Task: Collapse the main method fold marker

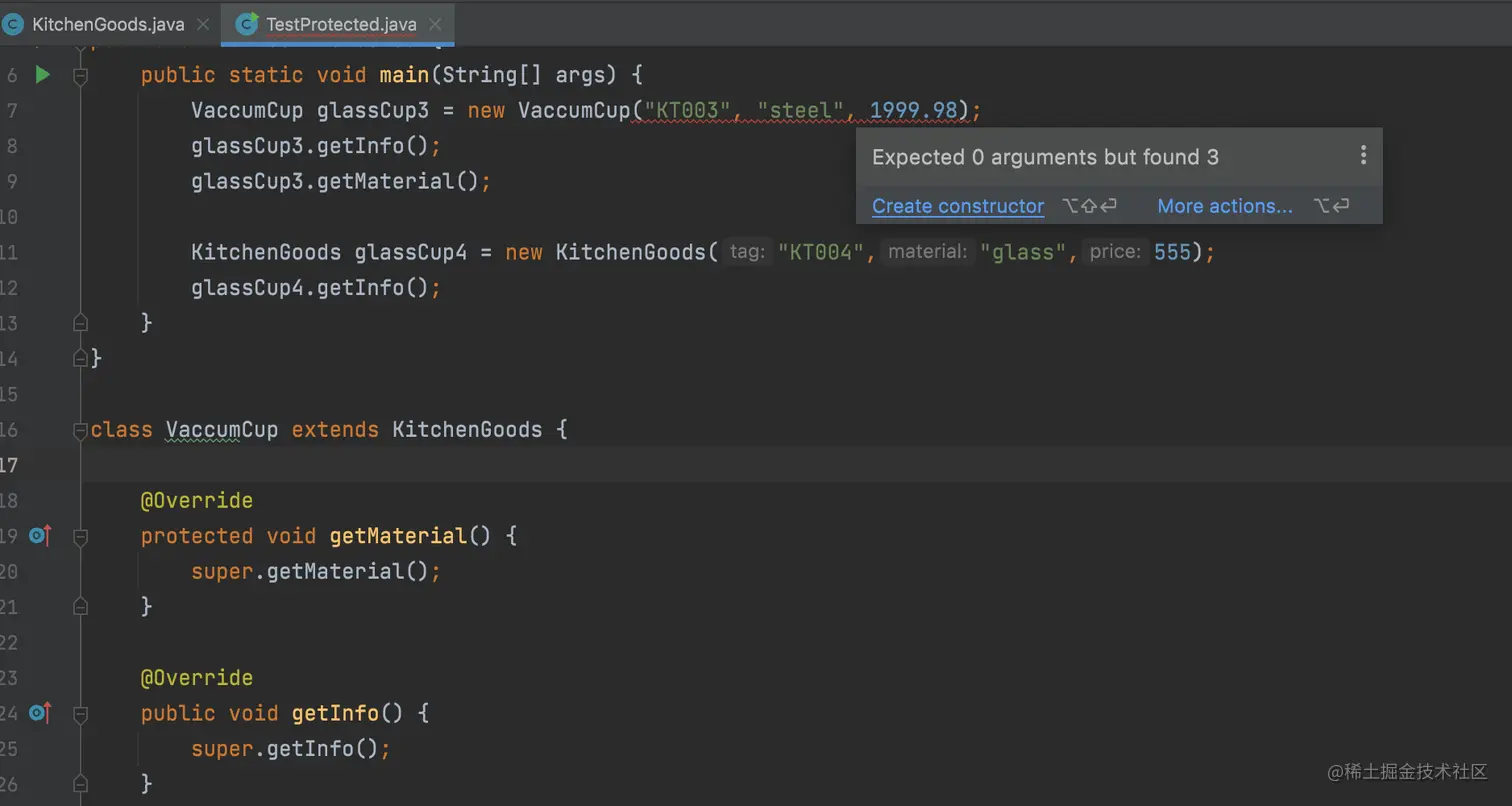Action: [81, 75]
